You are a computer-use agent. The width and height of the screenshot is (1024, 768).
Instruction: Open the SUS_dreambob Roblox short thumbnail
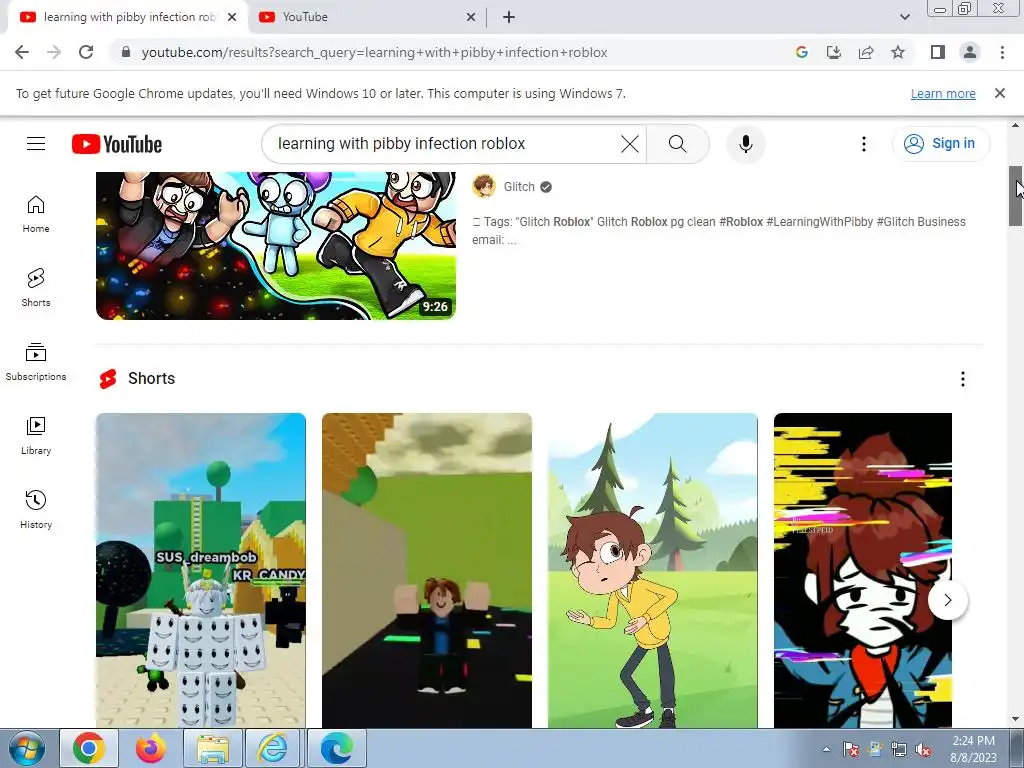click(200, 570)
